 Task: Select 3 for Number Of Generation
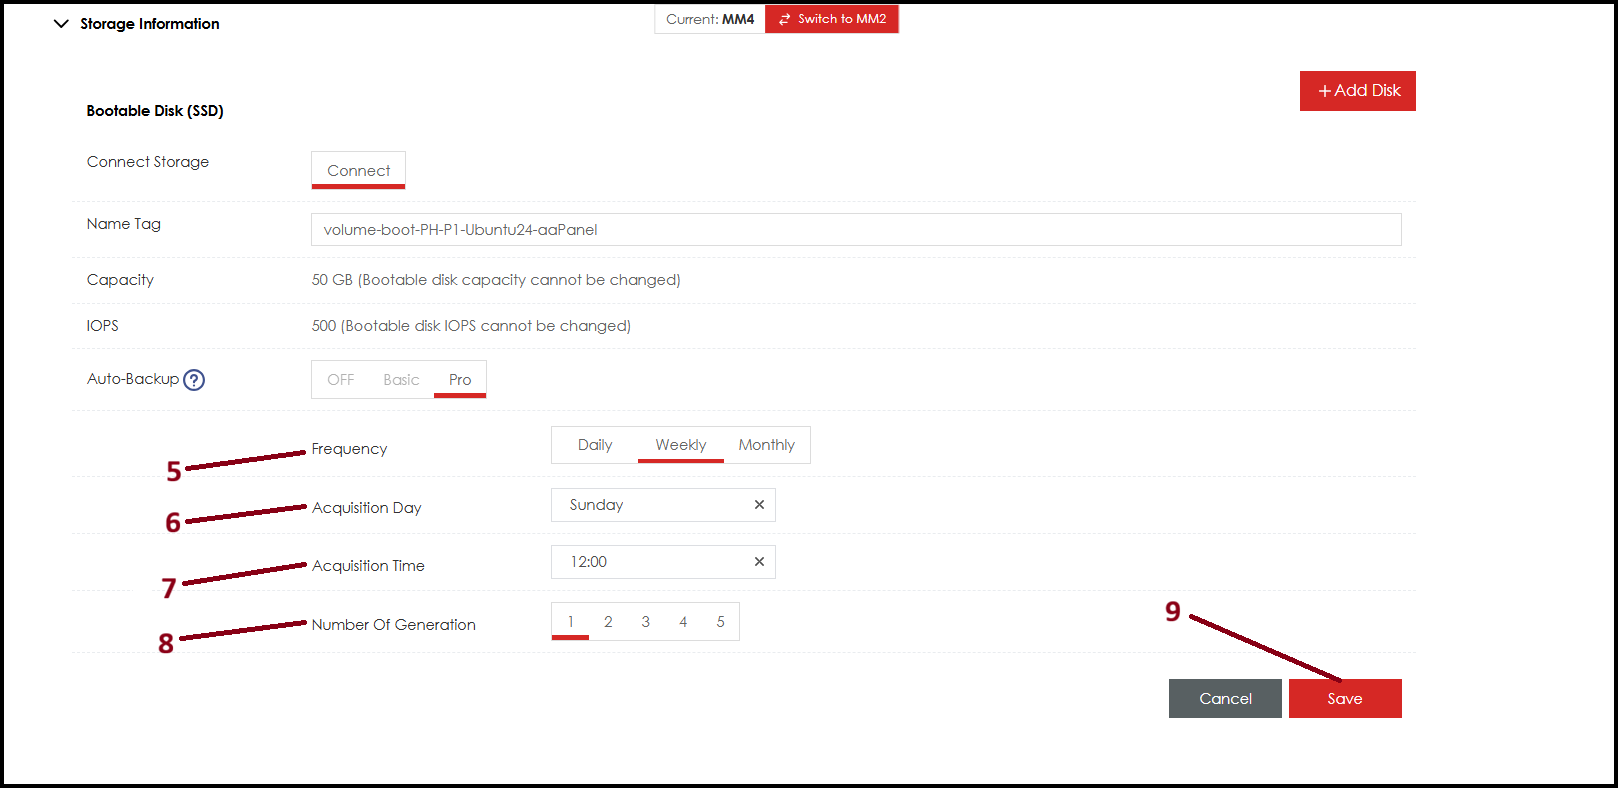tap(646, 622)
